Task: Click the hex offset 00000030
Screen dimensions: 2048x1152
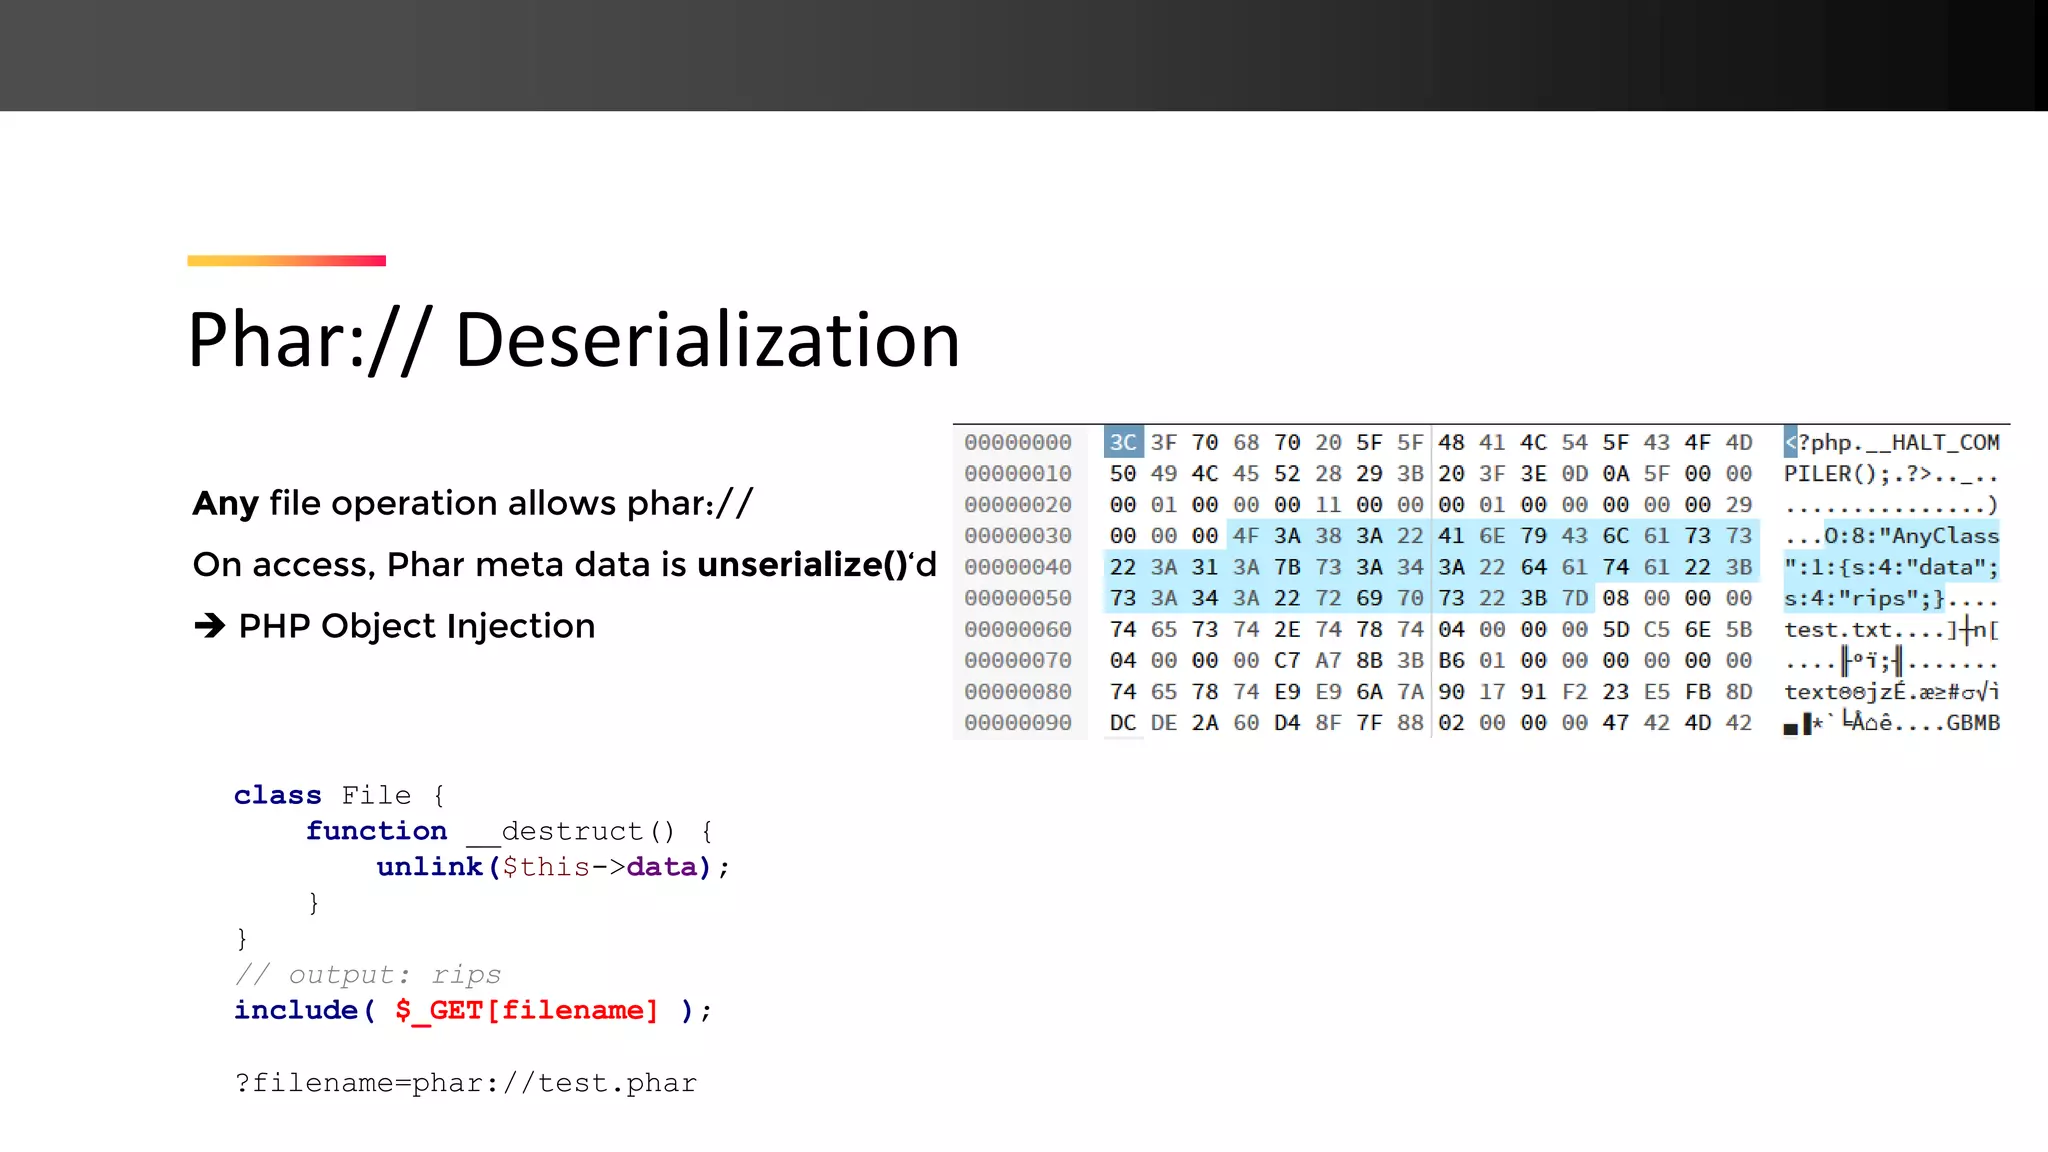Action: coord(1018,536)
